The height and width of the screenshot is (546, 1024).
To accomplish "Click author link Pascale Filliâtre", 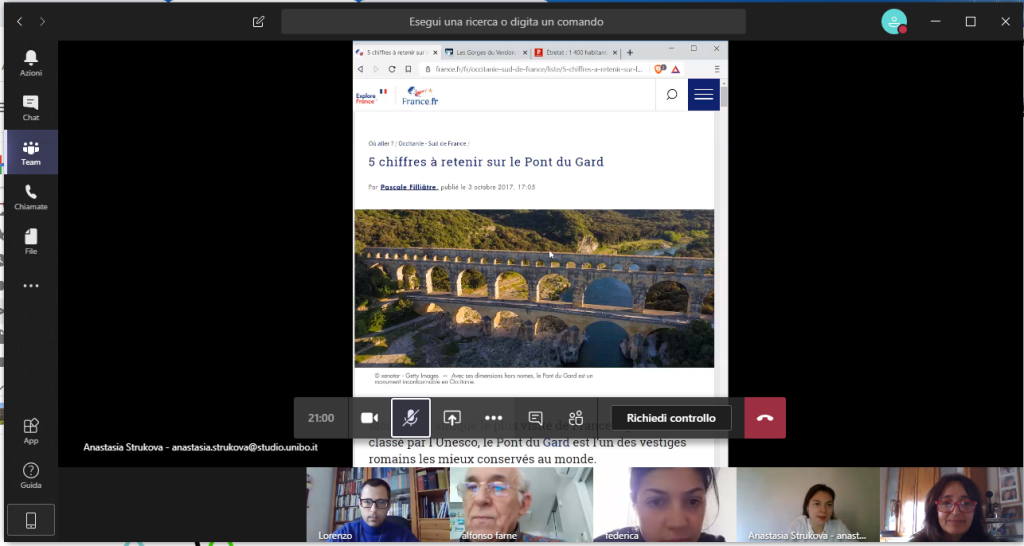I will point(409,187).
